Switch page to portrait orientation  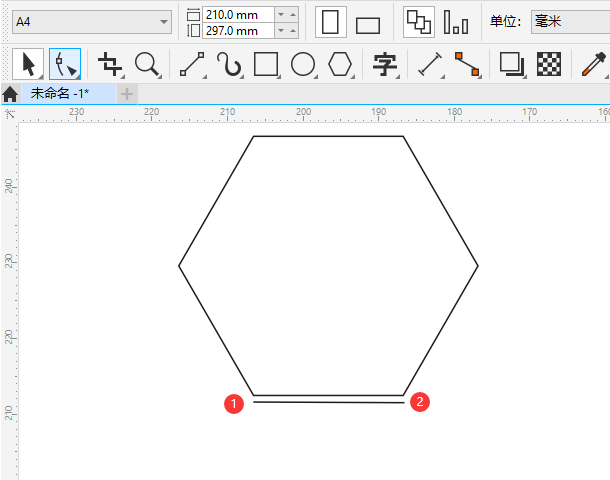(x=329, y=22)
